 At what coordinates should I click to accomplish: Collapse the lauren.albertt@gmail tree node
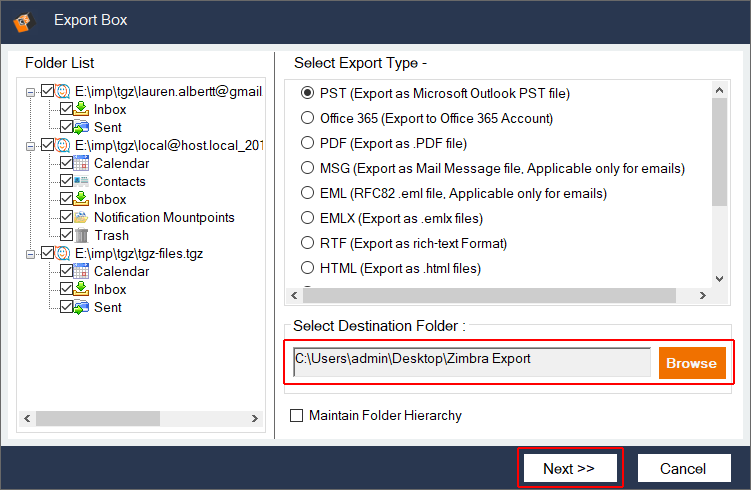(31, 92)
